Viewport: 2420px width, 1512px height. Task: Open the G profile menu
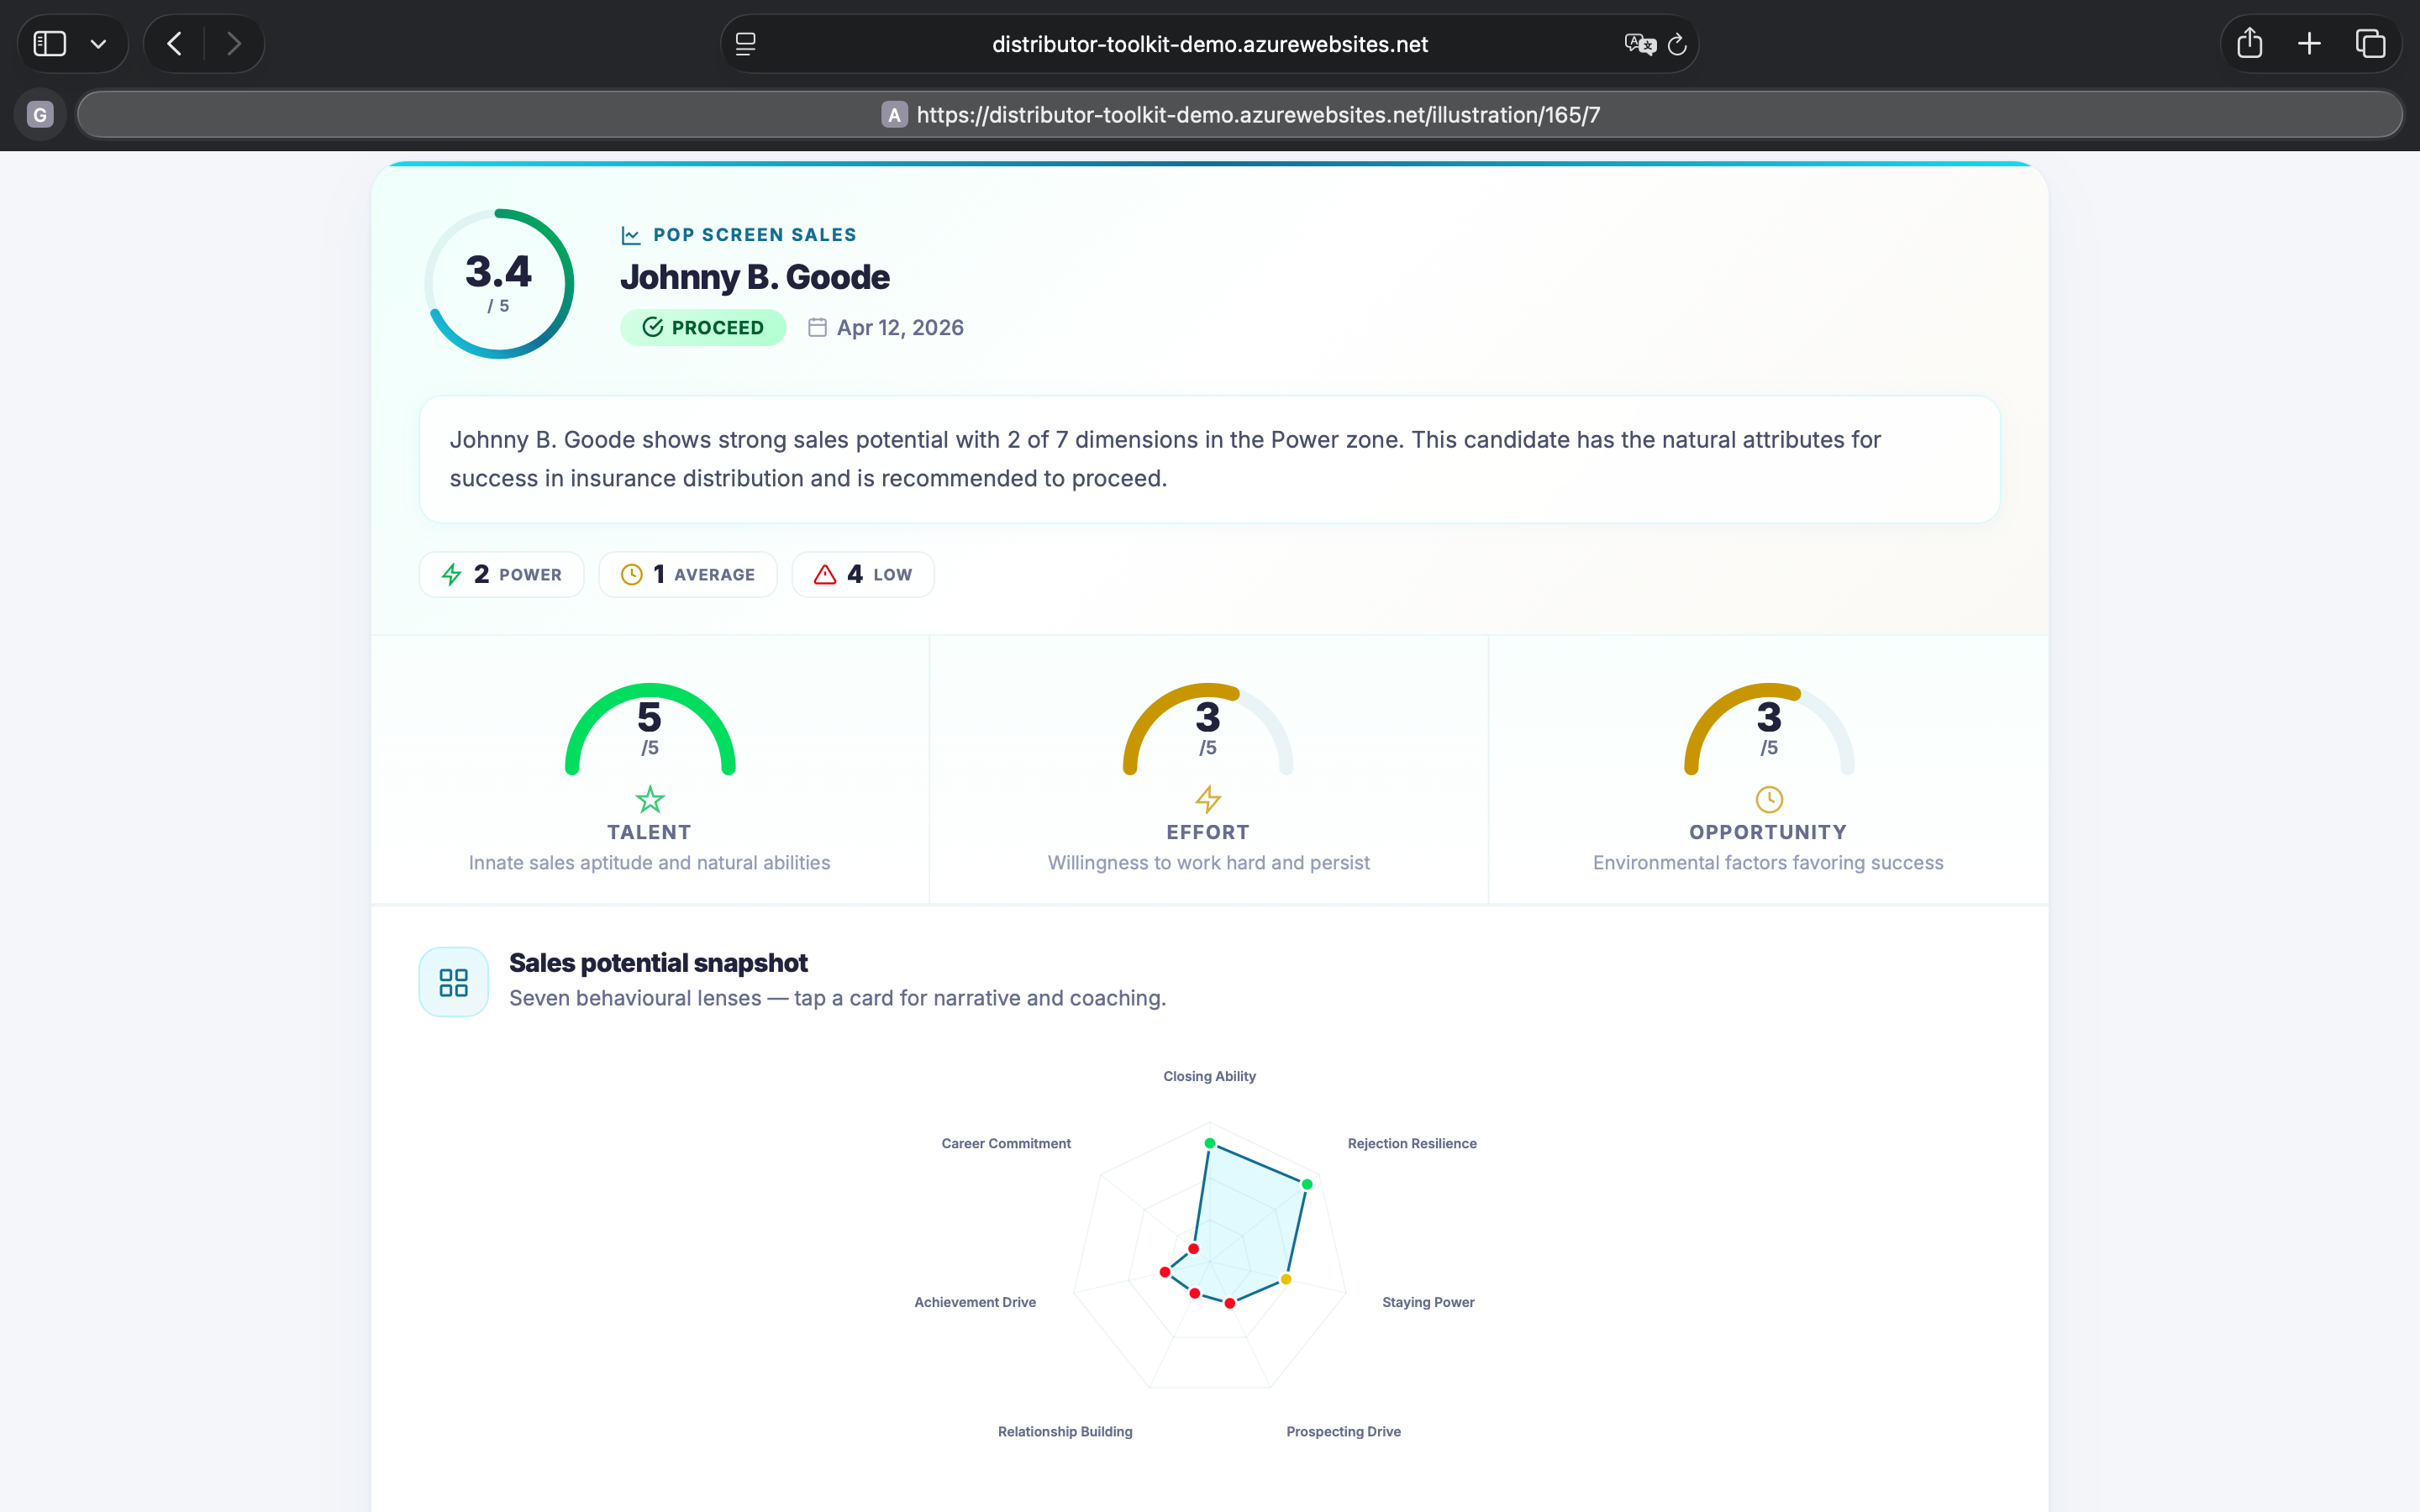[39, 114]
